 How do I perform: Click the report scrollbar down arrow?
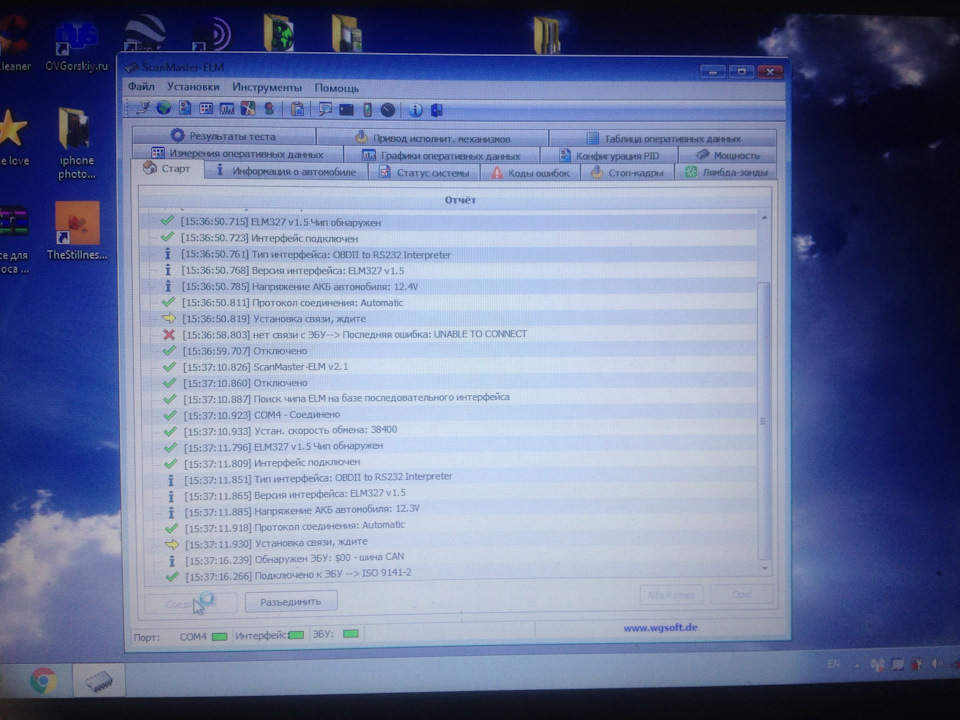765,568
